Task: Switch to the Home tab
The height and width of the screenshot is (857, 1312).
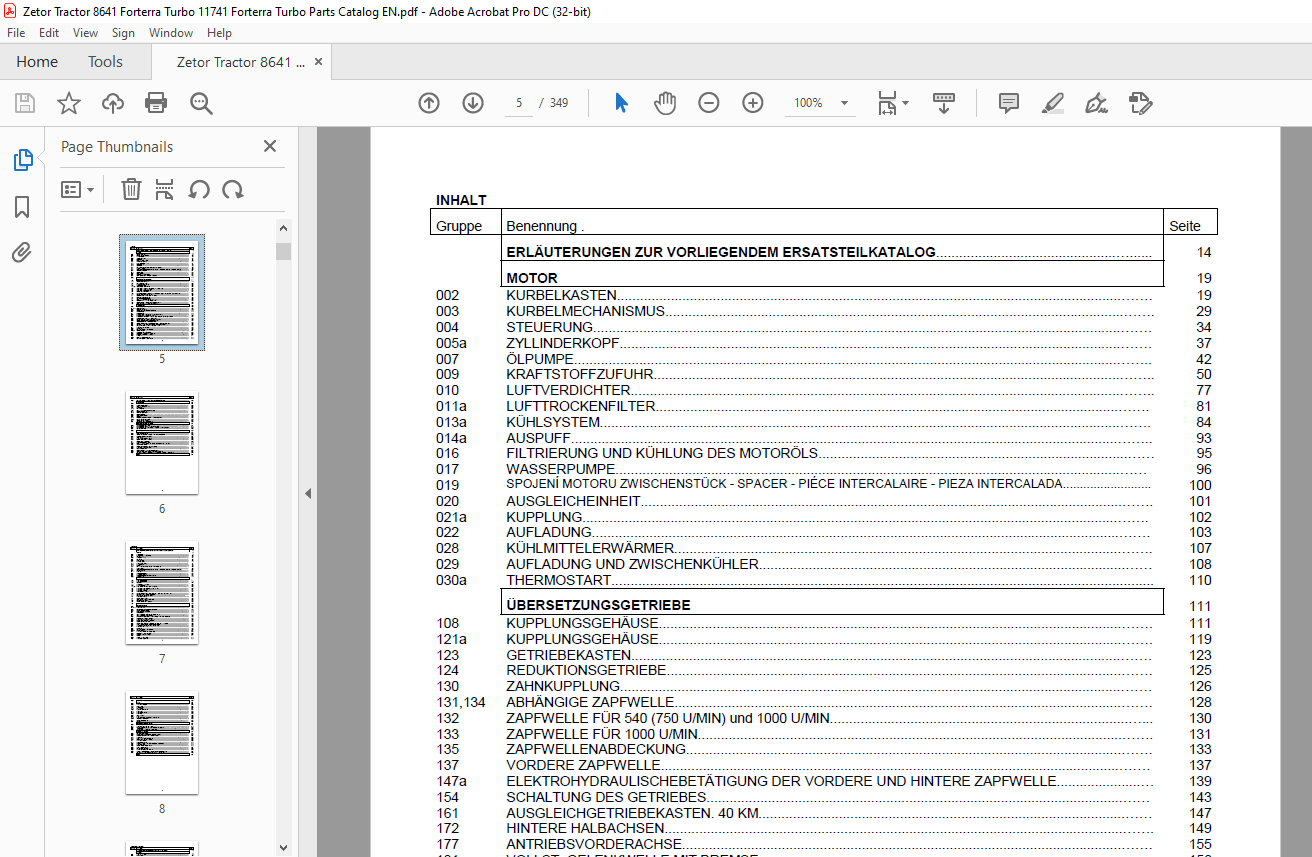Action: tap(37, 62)
